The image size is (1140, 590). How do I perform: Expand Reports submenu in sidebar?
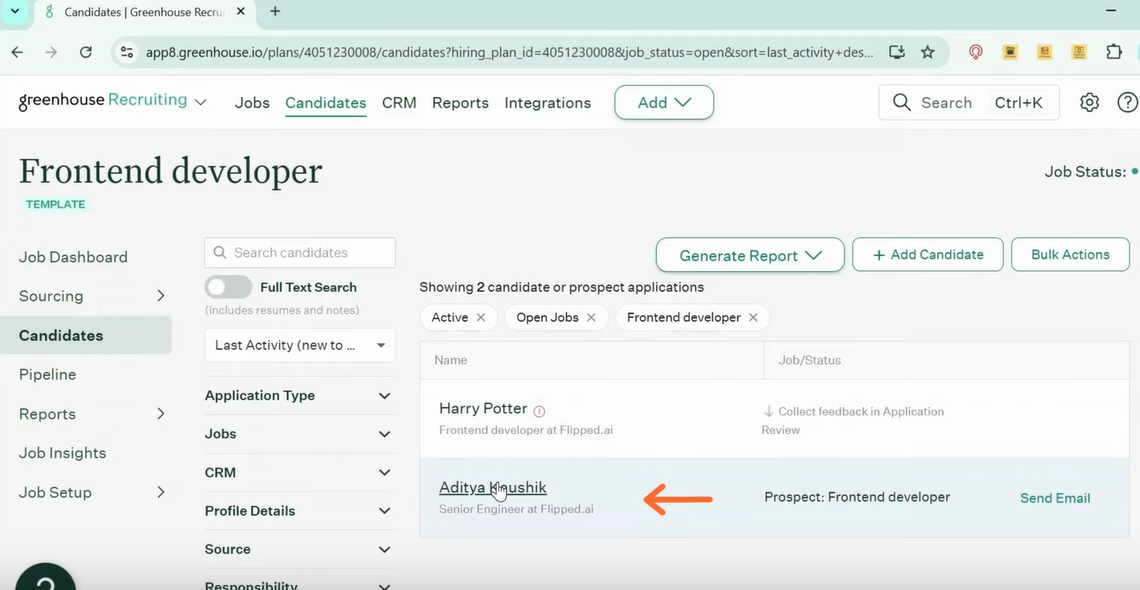161,413
